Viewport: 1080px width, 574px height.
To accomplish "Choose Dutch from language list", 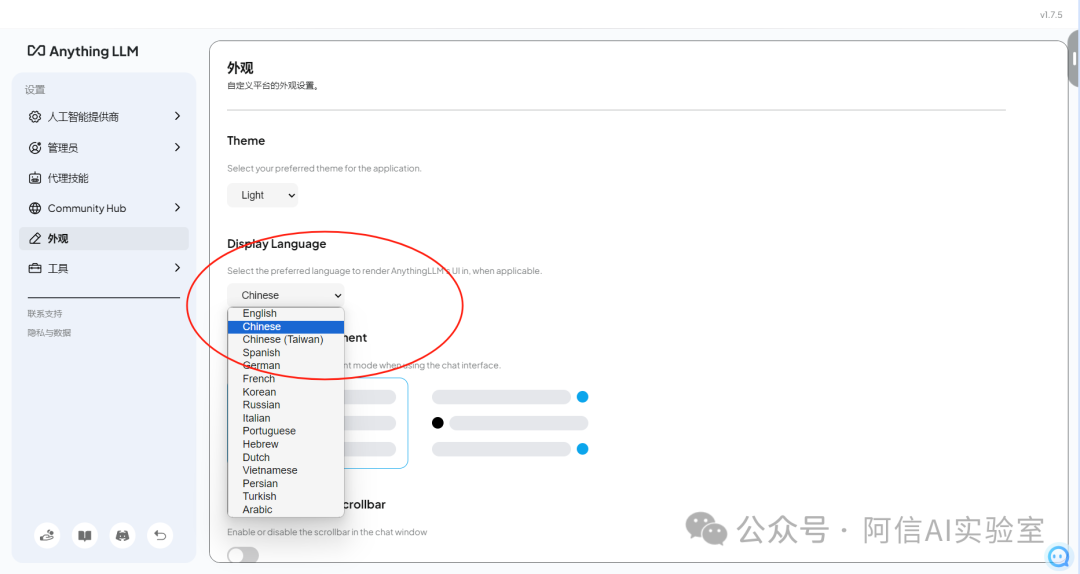I will click(x=286, y=458).
